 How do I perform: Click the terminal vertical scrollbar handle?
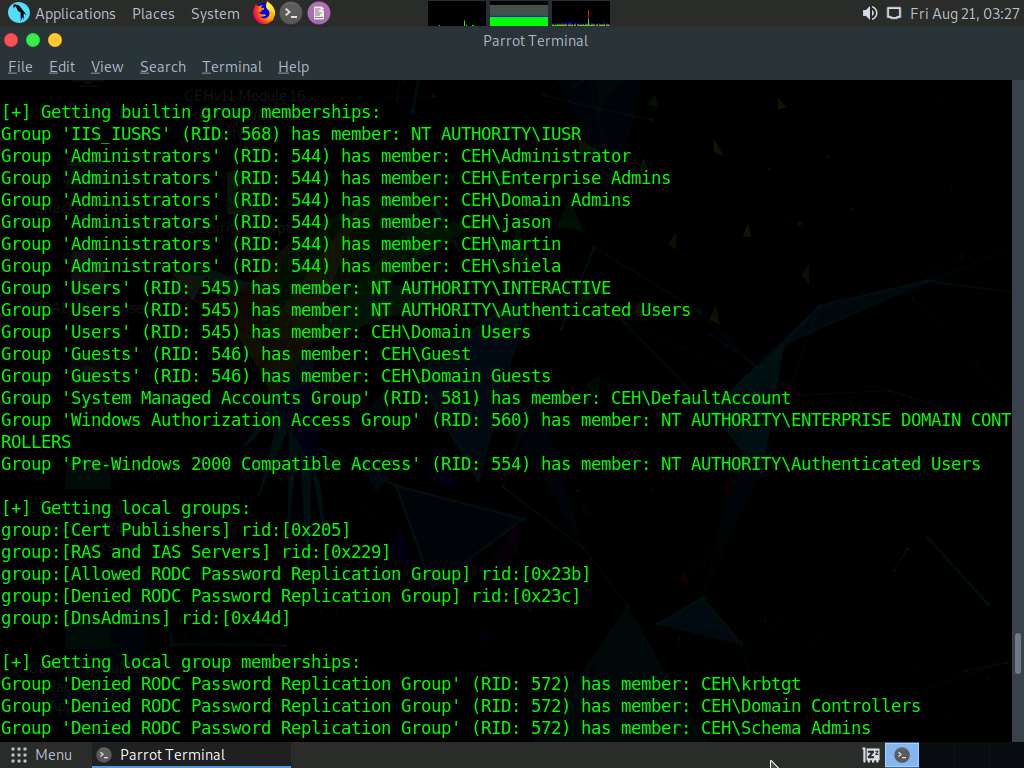pos(1017,653)
